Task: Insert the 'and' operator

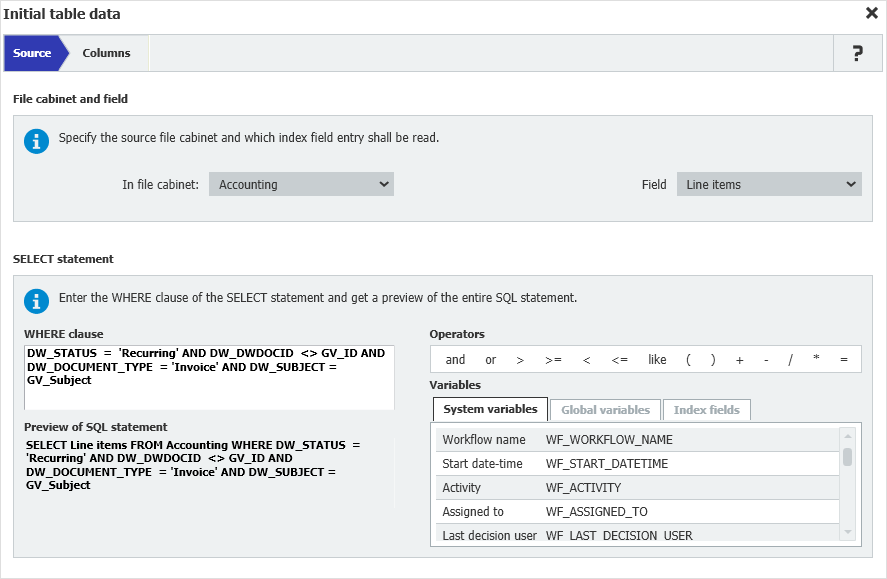Action: 455,360
